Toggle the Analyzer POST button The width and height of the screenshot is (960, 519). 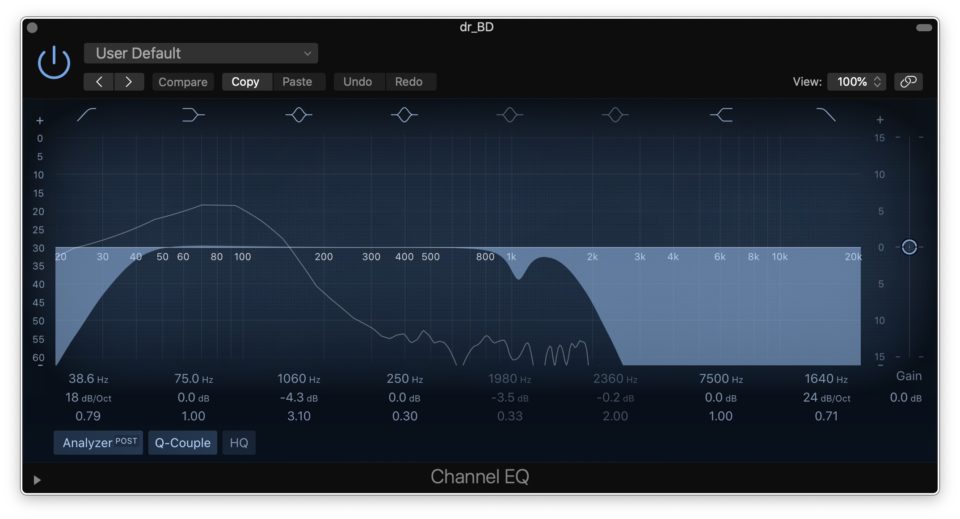[x=99, y=442]
